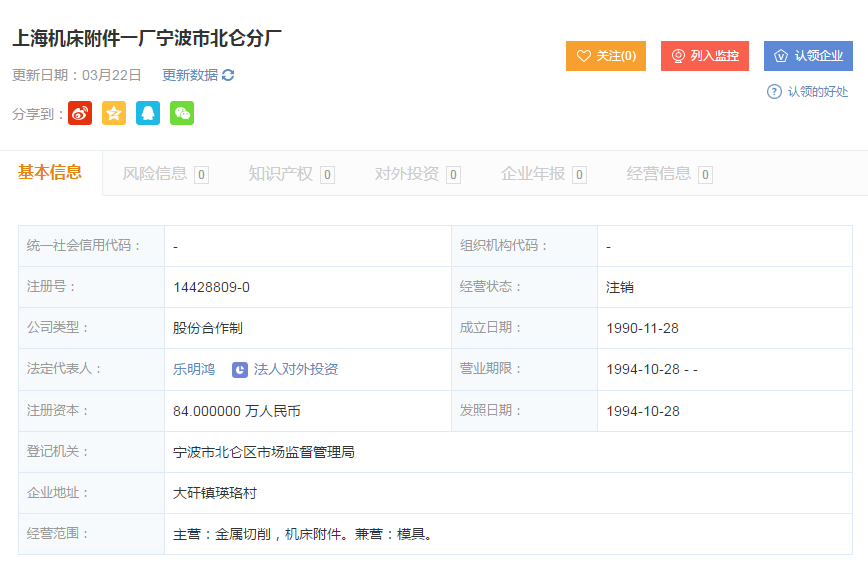This screenshot has height=565, width=868.
Task: Share to Weibo via red icon
Action: click(x=80, y=113)
